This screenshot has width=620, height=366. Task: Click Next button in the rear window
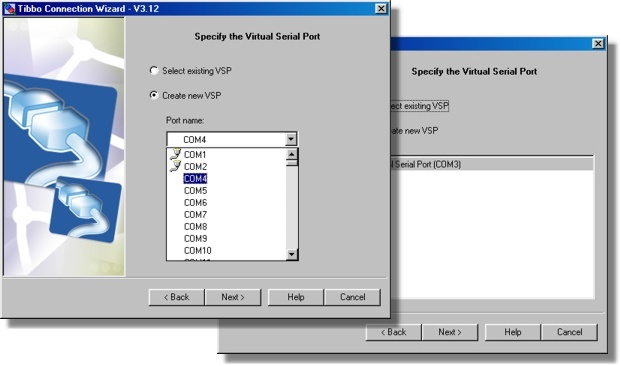(x=450, y=332)
